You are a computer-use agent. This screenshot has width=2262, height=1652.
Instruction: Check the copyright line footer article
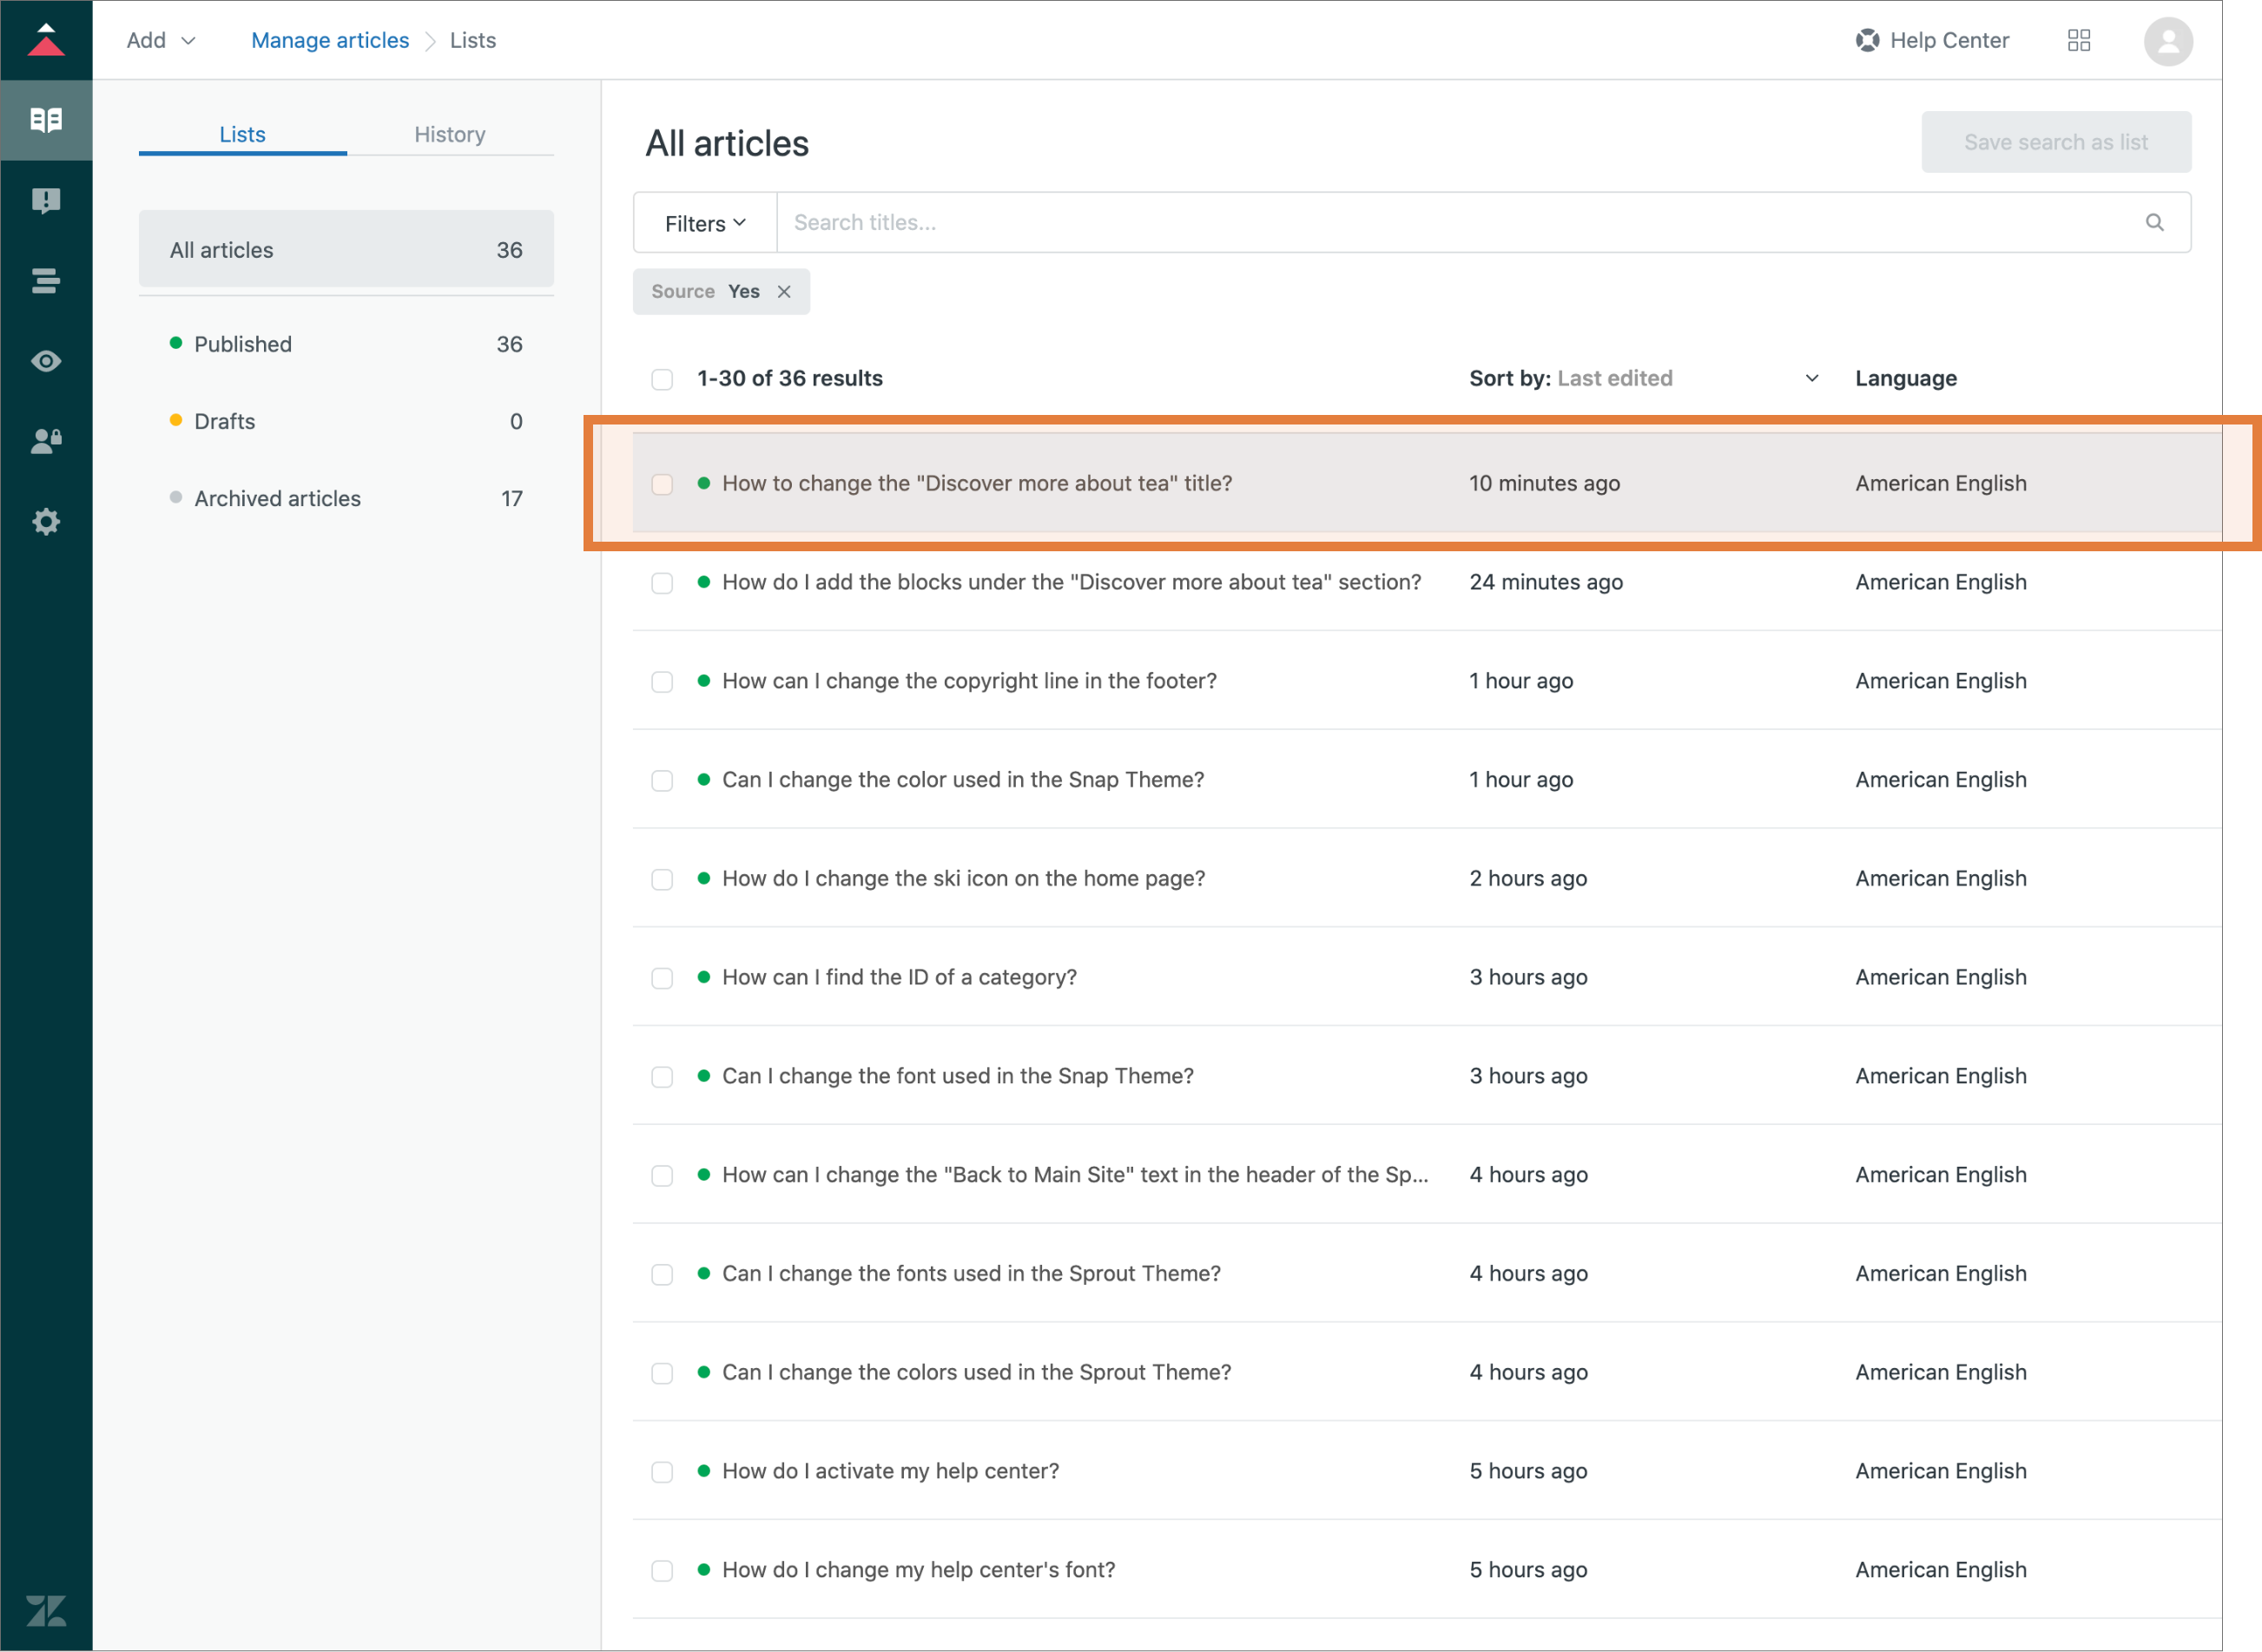click(662, 682)
